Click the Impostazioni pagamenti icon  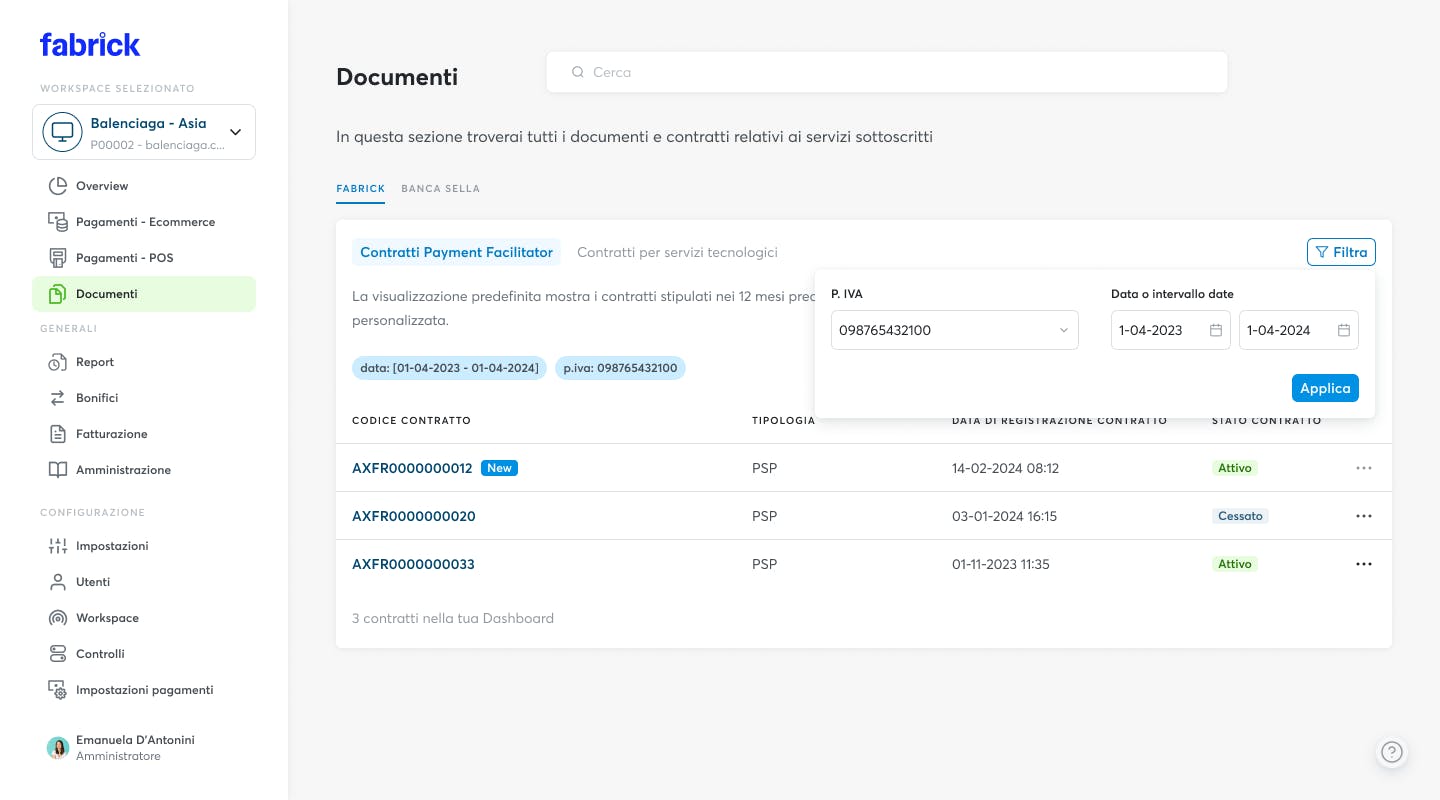58,690
